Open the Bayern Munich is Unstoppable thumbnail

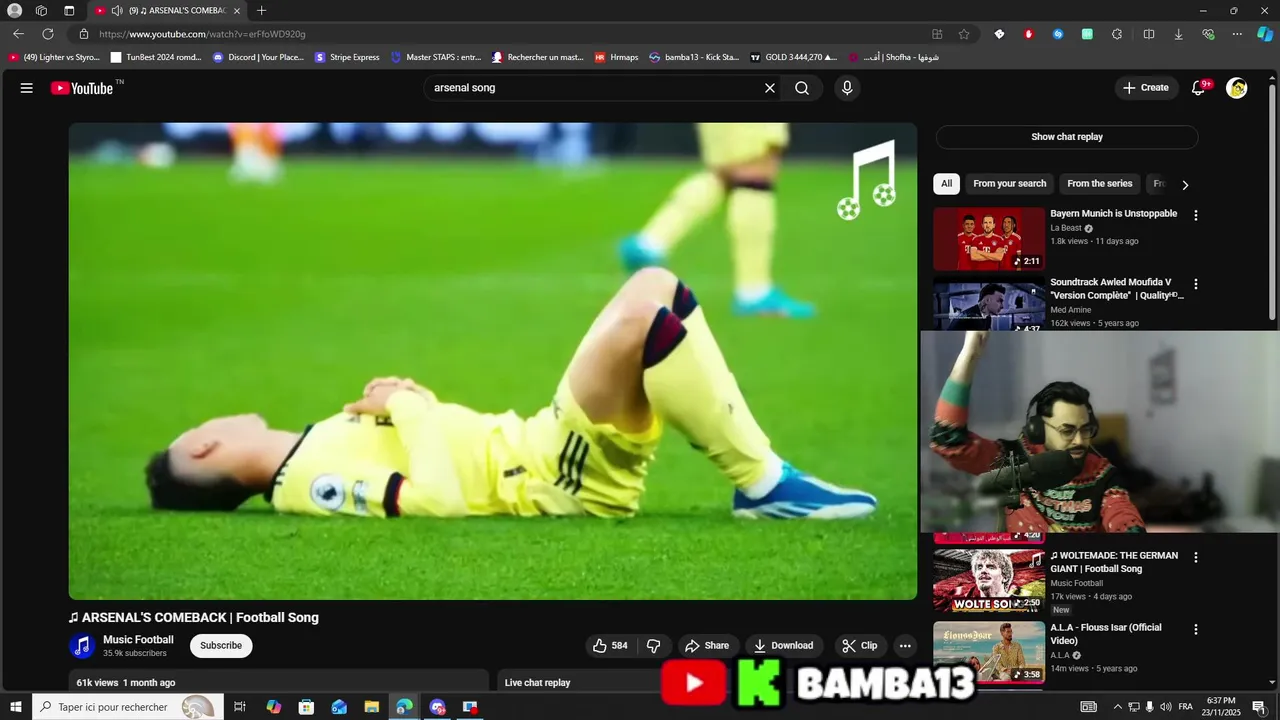click(x=989, y=239)
